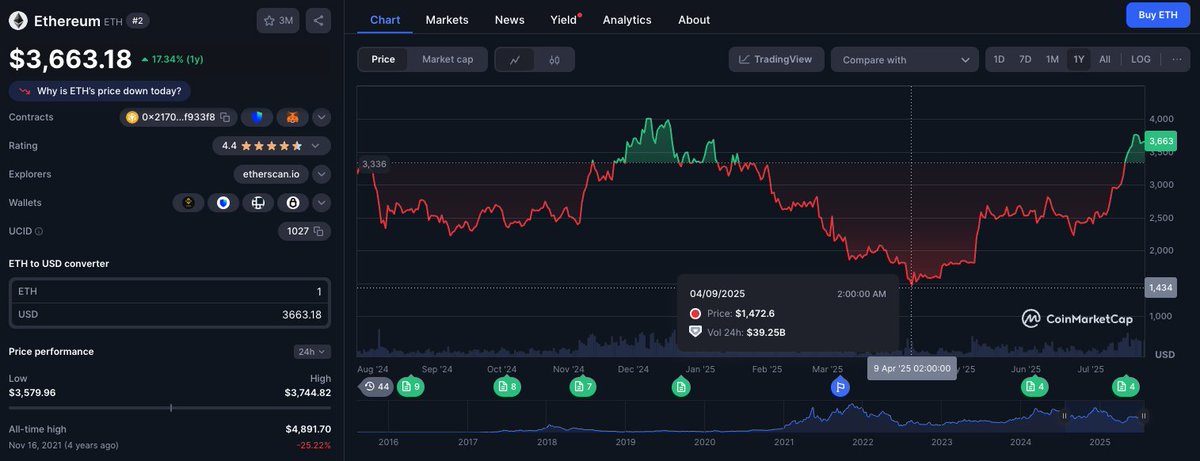1200x461 pixels.
Task: Grab the right handle of range selector
Action: click(x=1143, y=416)
